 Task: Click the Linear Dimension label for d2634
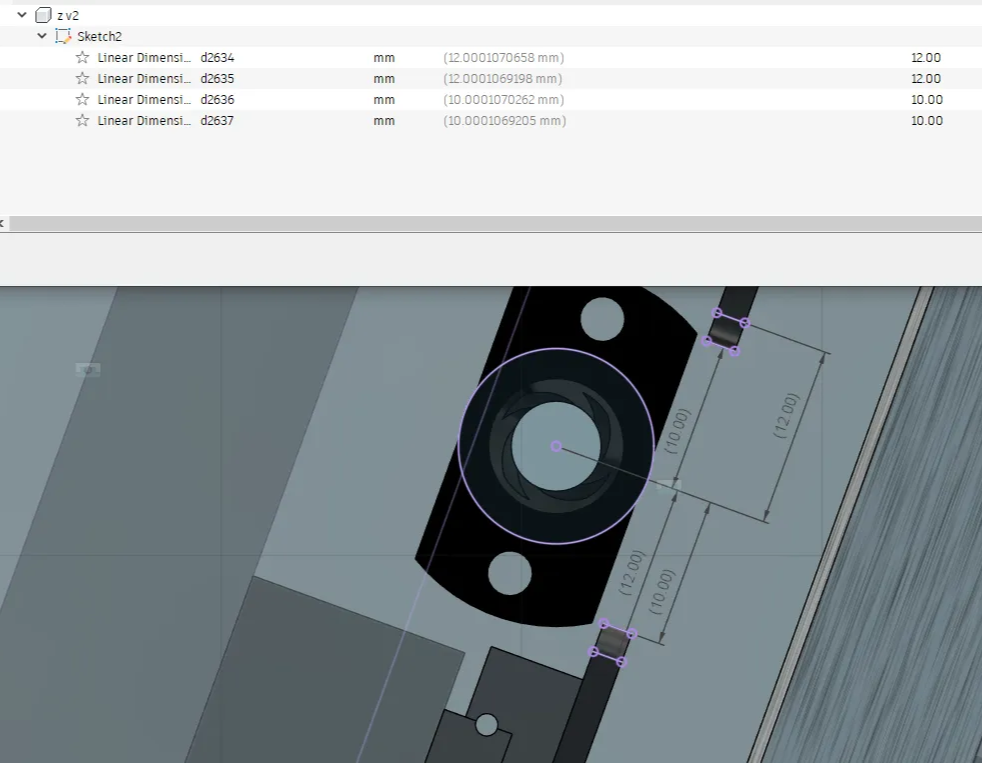click(x=144, y=58)
